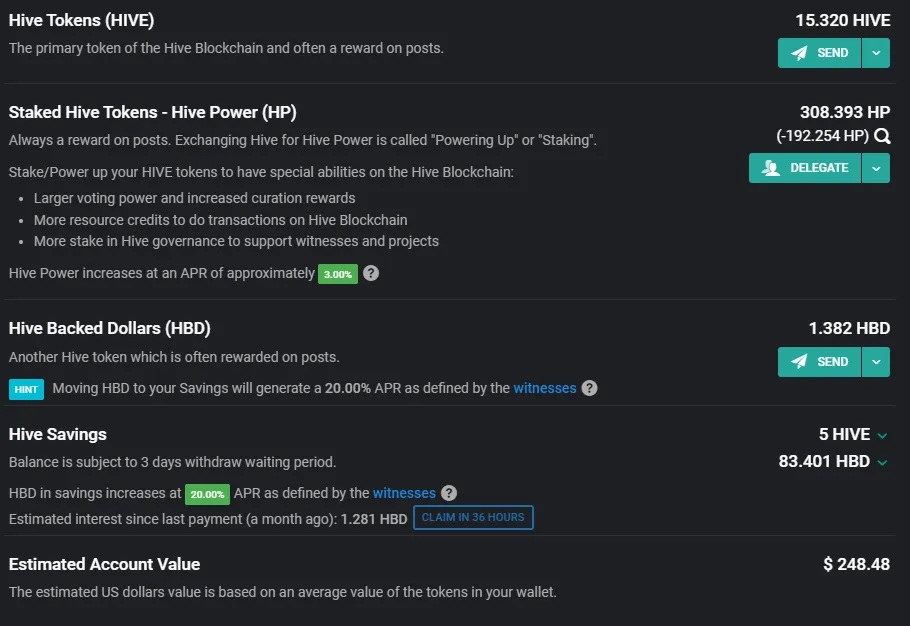Image resolution: width=910 pixels, height=626 pixels.
Task: Click the green 20.00% savings APR badge
Action: point(207,494)
